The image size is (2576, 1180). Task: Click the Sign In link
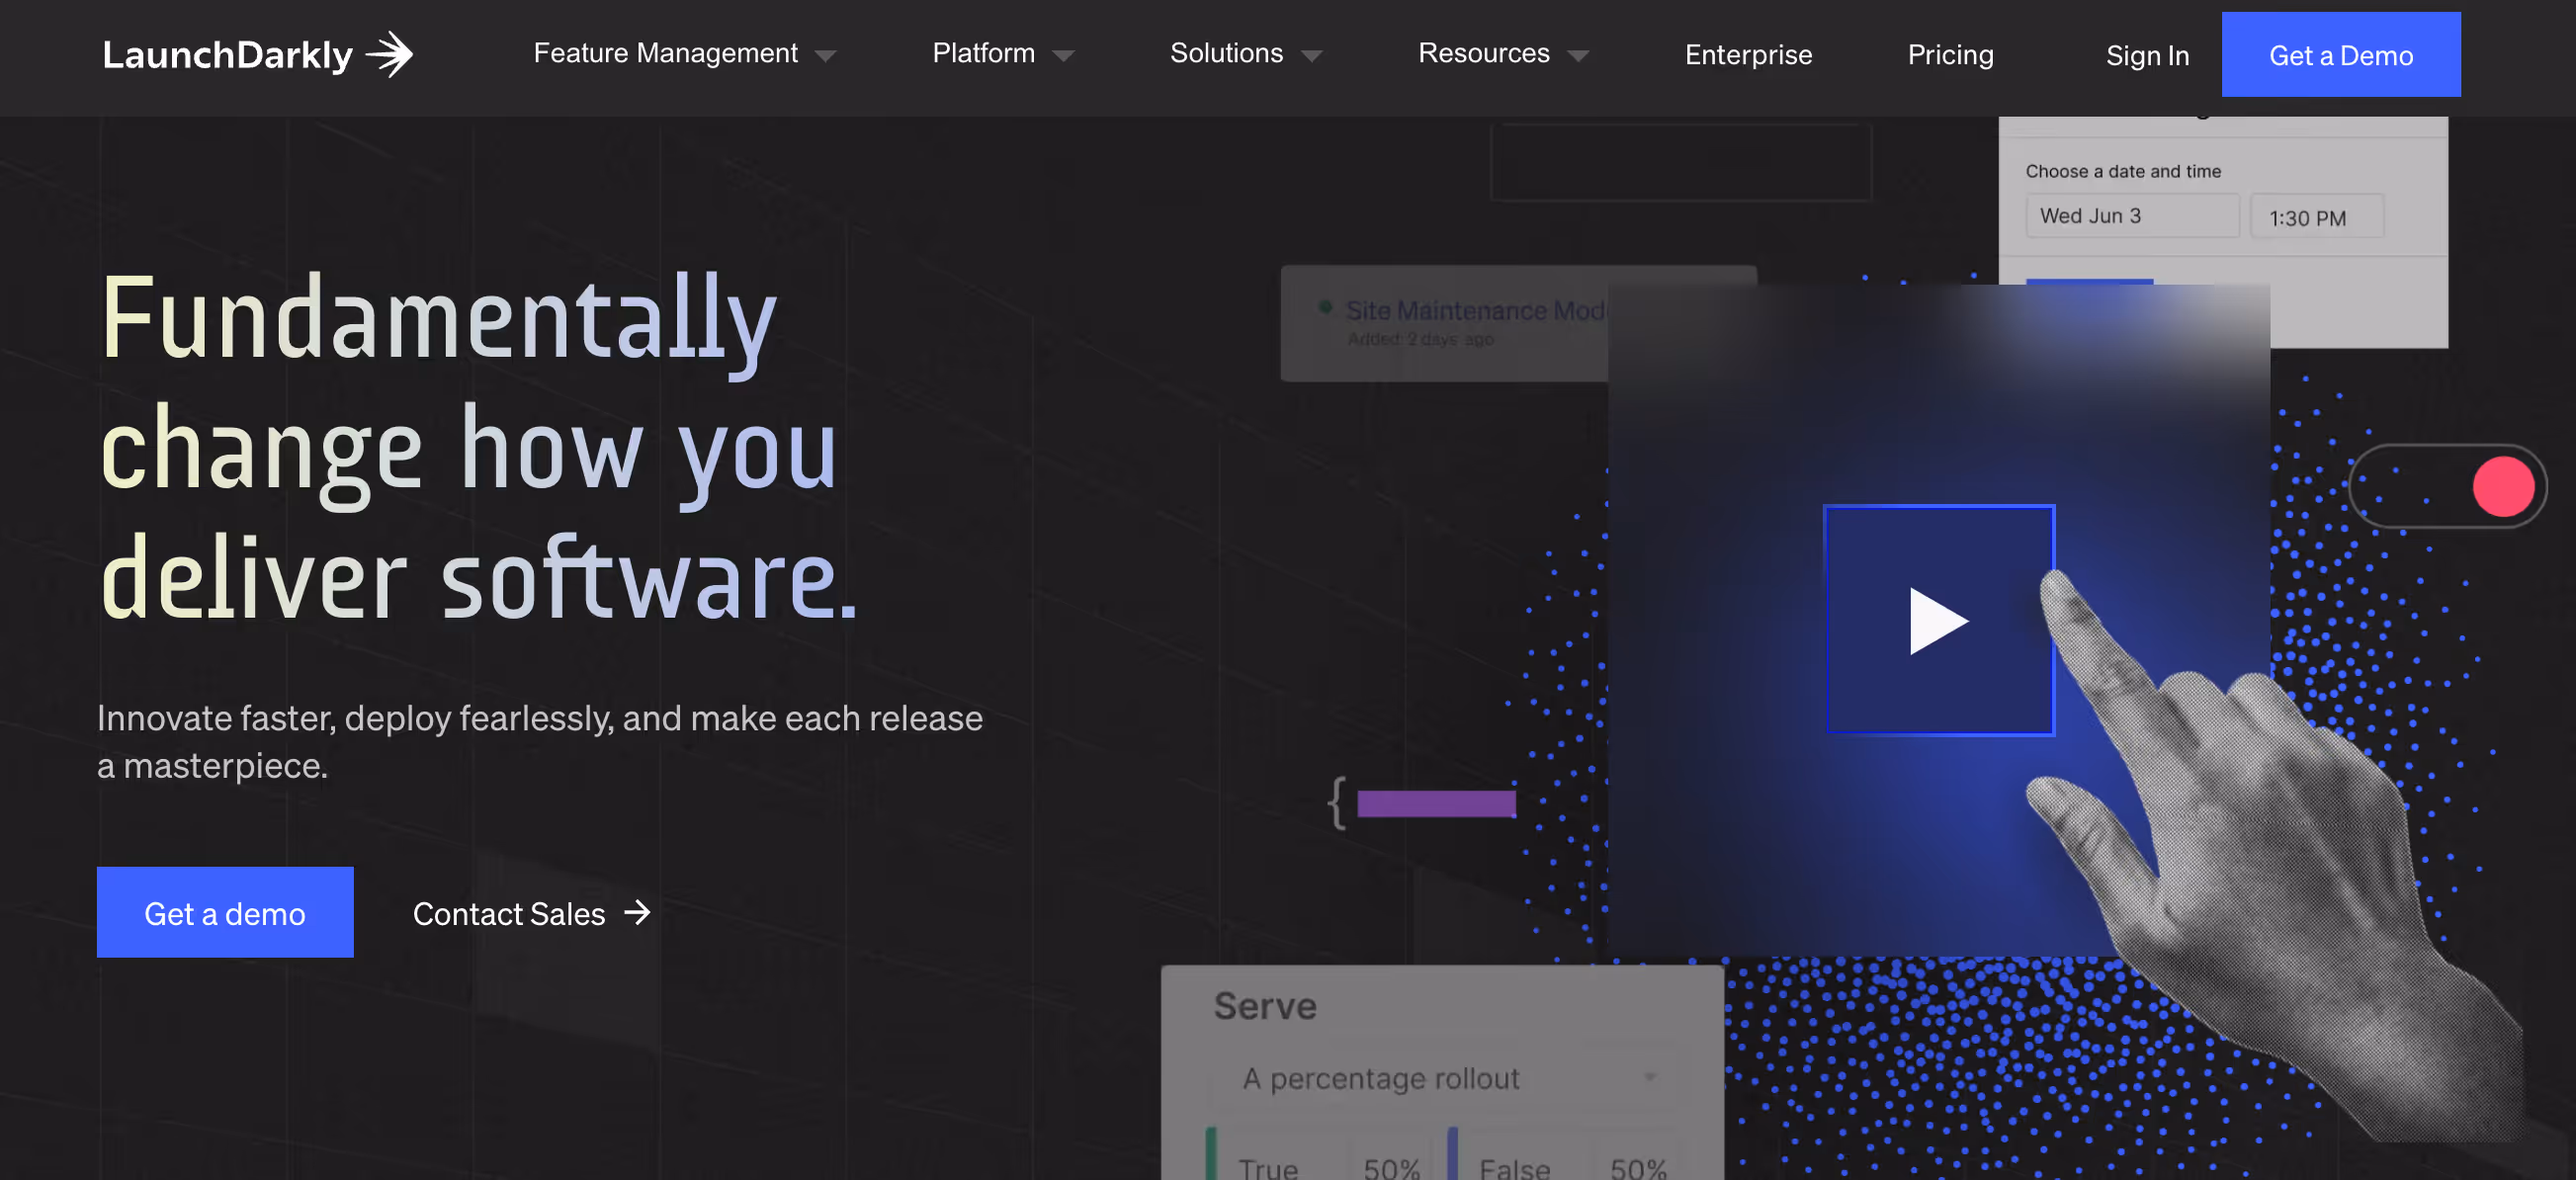[x=2147, y=56]
